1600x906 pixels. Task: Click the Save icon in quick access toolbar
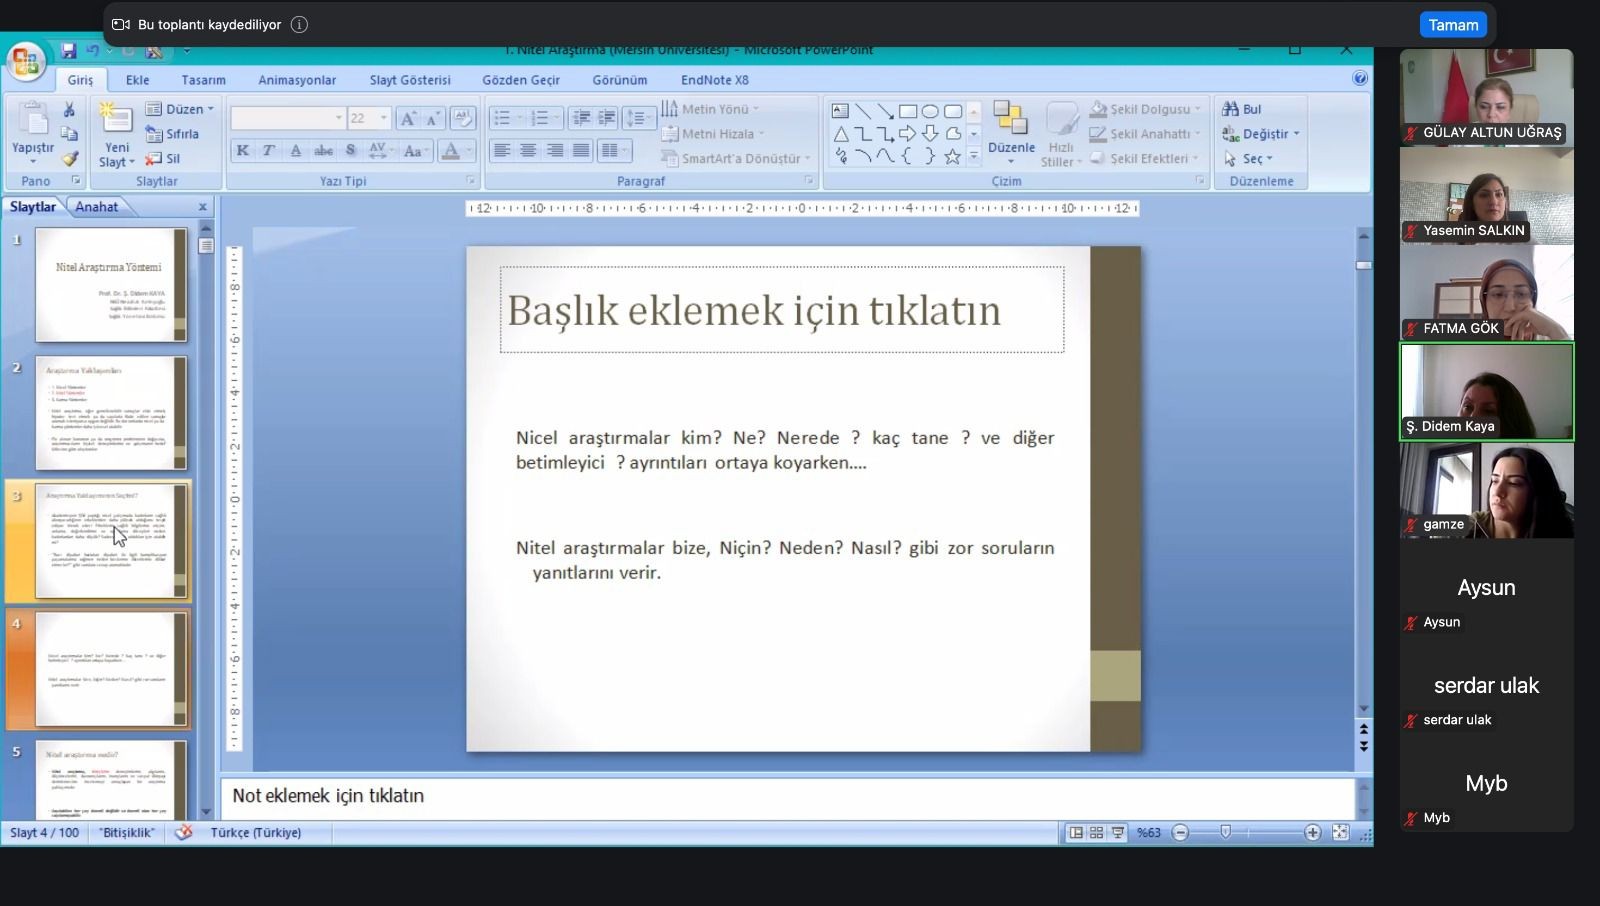pyautogui.click(x=68, y=51)
